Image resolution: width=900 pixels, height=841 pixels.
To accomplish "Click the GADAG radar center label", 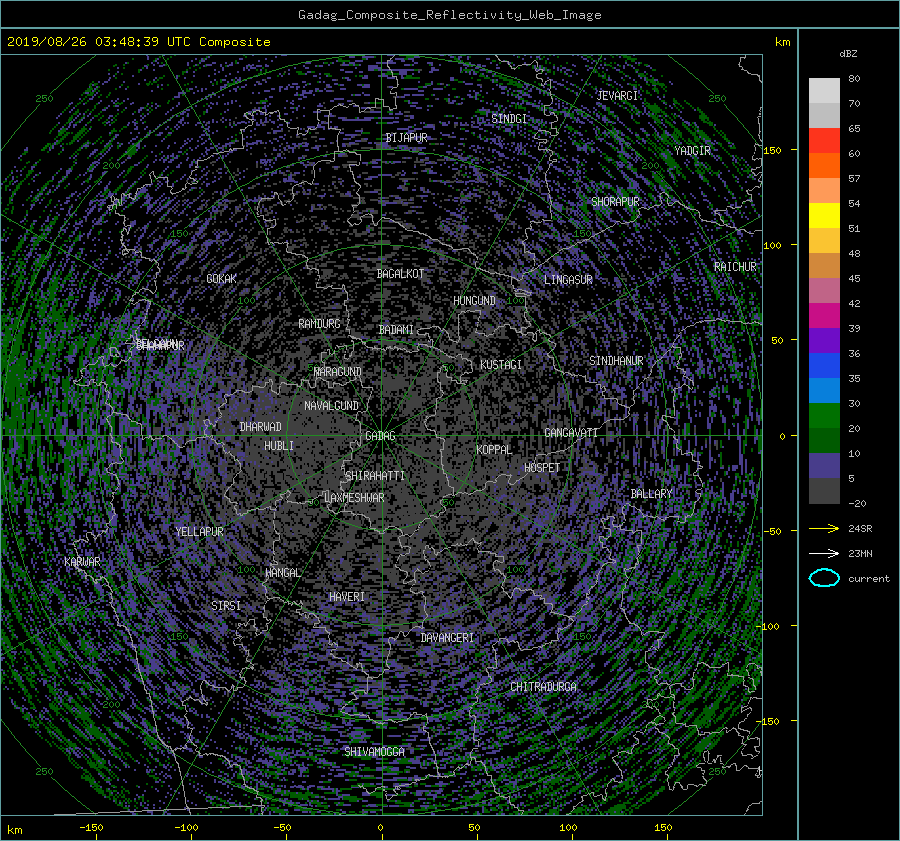I will (x=380, y=436).
